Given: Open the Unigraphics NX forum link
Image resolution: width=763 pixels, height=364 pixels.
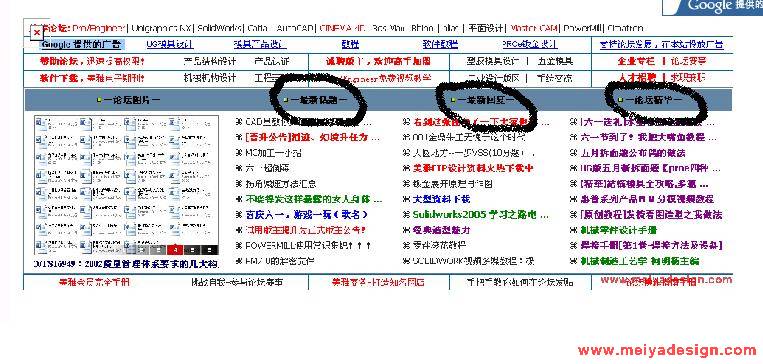Looking at the screenshot, I should [x=161, y=28].
